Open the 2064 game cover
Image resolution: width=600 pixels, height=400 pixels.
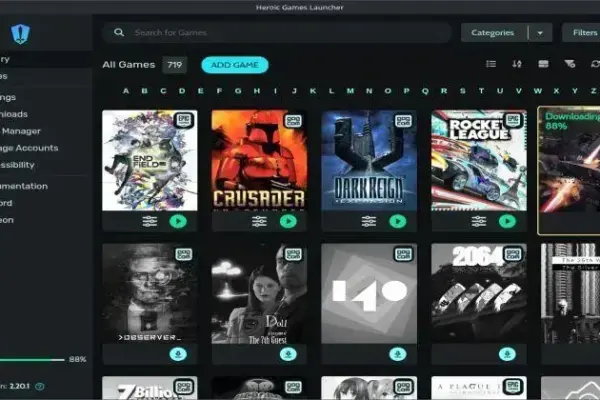click(x=479, y=294)
